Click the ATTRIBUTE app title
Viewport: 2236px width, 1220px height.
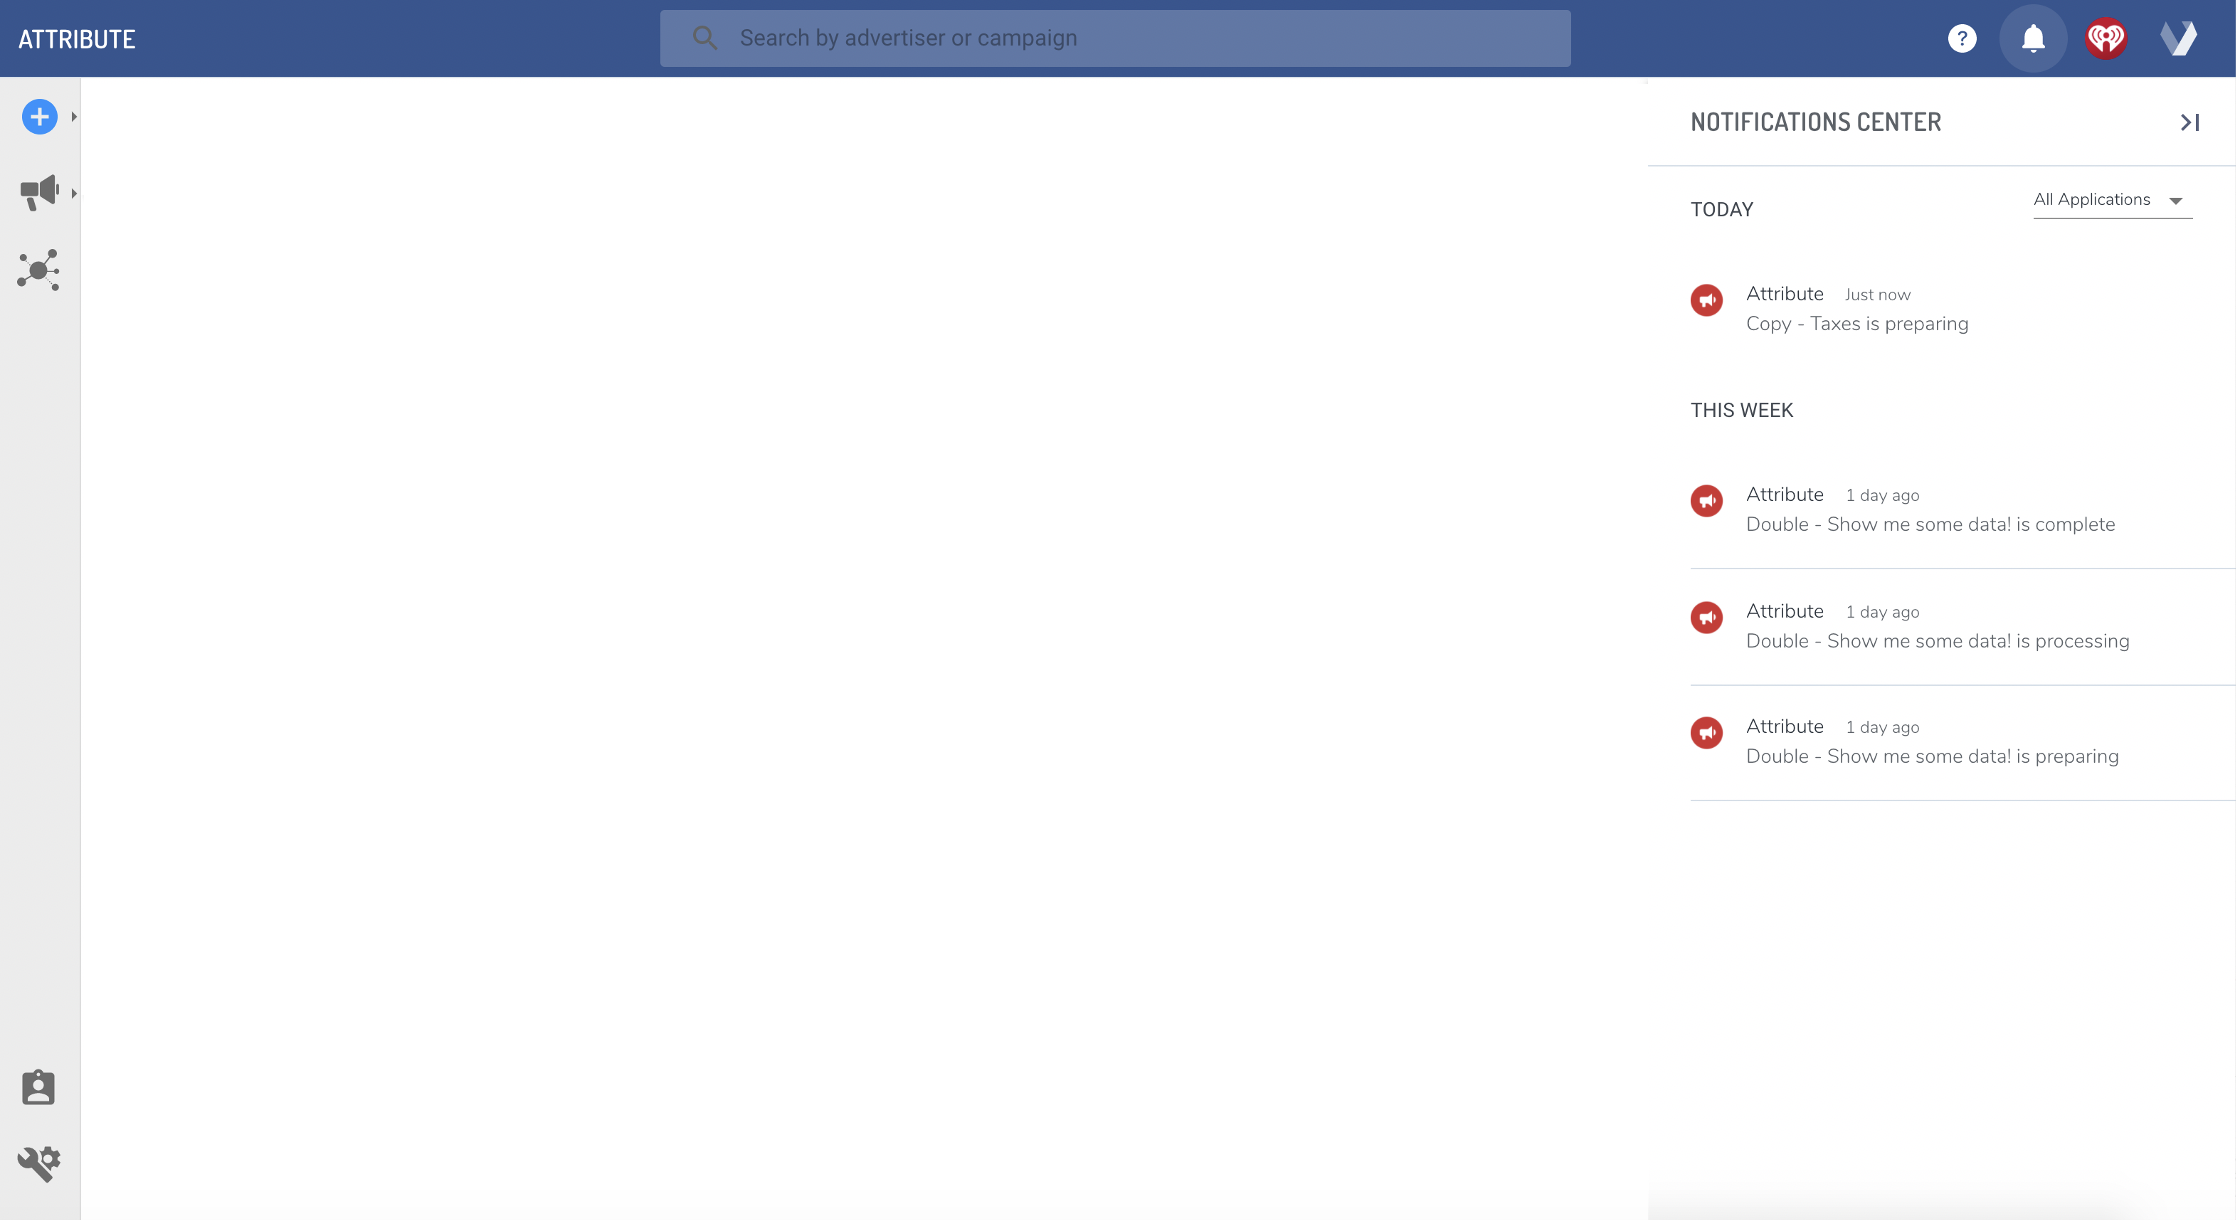pos(77,39)
